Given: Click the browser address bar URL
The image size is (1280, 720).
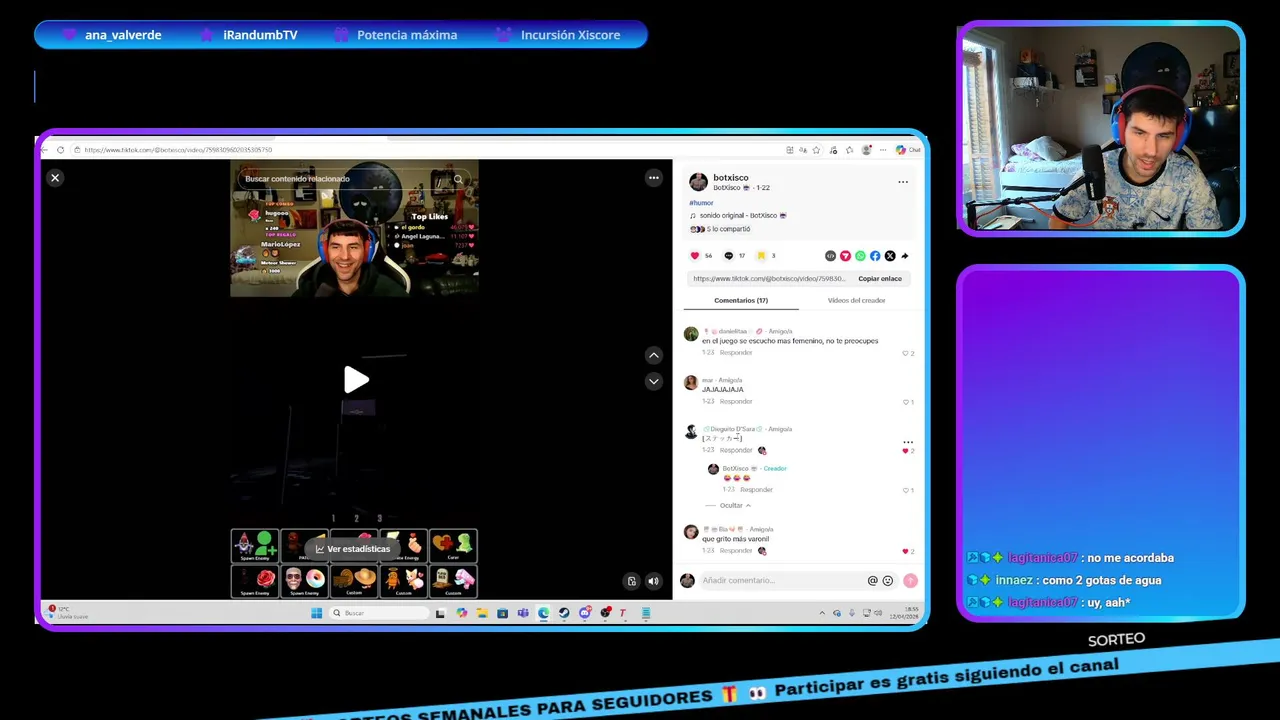Looking at the screenshot, I should (x=178, y=150).
